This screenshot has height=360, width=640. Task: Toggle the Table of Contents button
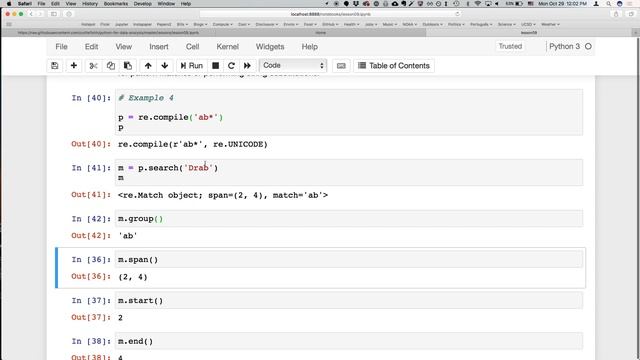pos(394,66)
